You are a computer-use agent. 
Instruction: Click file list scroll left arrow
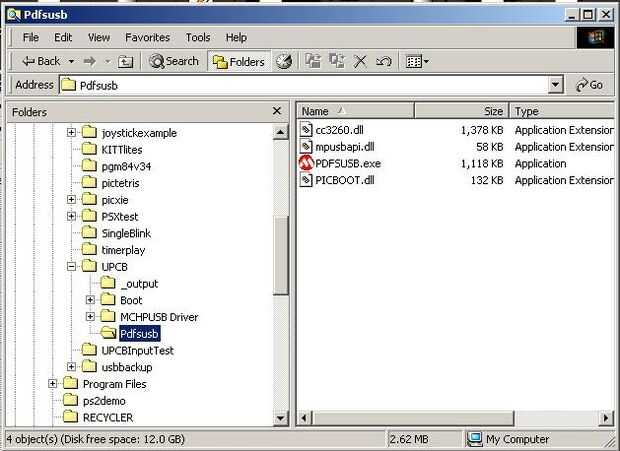[x=304, y=418]
